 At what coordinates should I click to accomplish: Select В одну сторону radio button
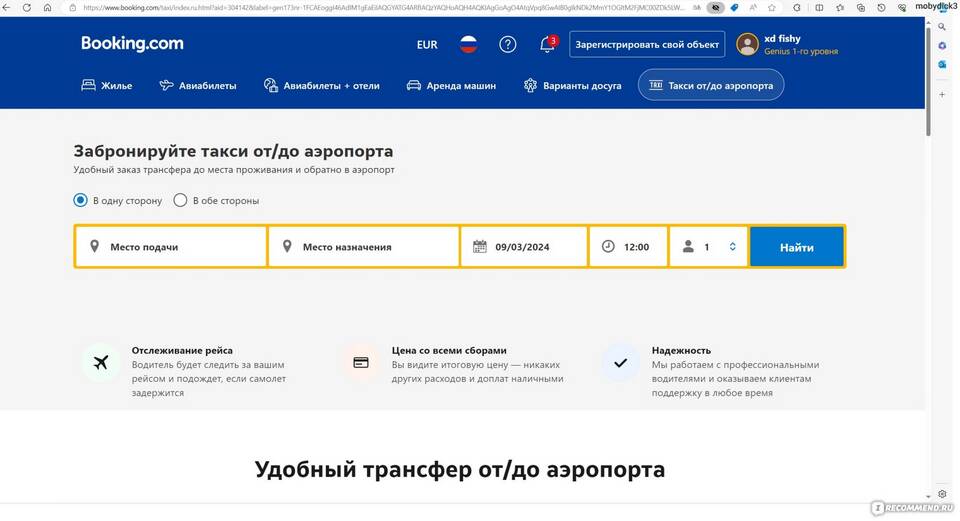point(80,200)
